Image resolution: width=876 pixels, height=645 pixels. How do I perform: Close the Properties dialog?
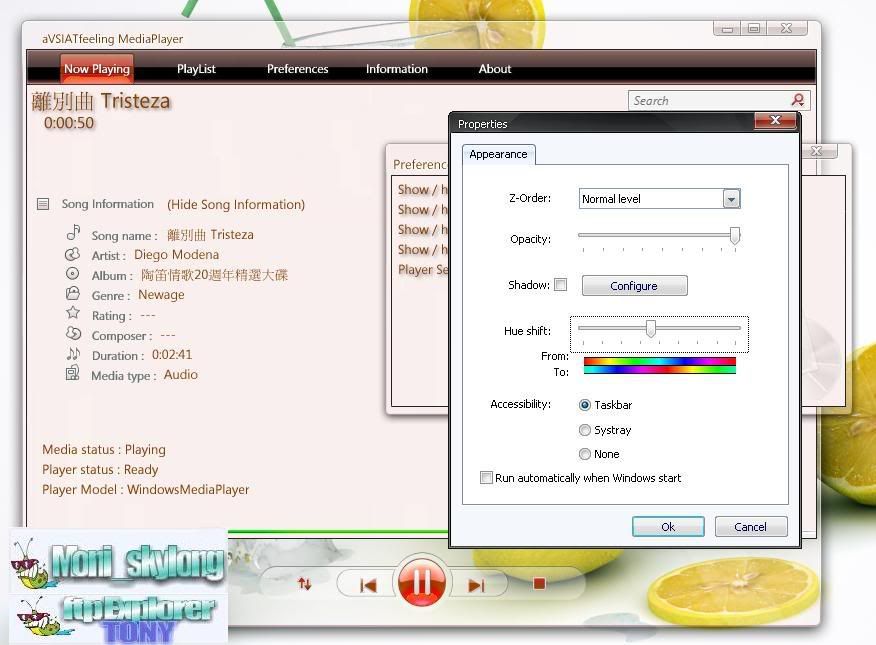(775, 120)
